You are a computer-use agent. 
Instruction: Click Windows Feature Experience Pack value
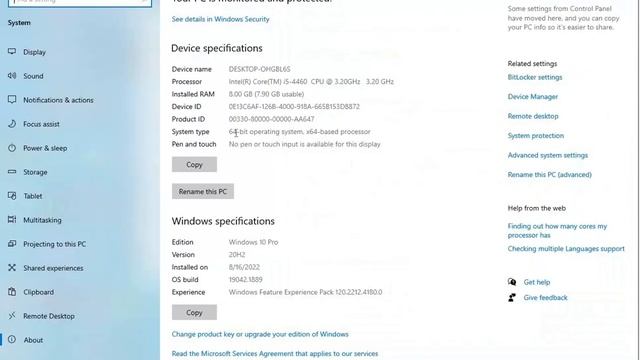coord(305,292)
